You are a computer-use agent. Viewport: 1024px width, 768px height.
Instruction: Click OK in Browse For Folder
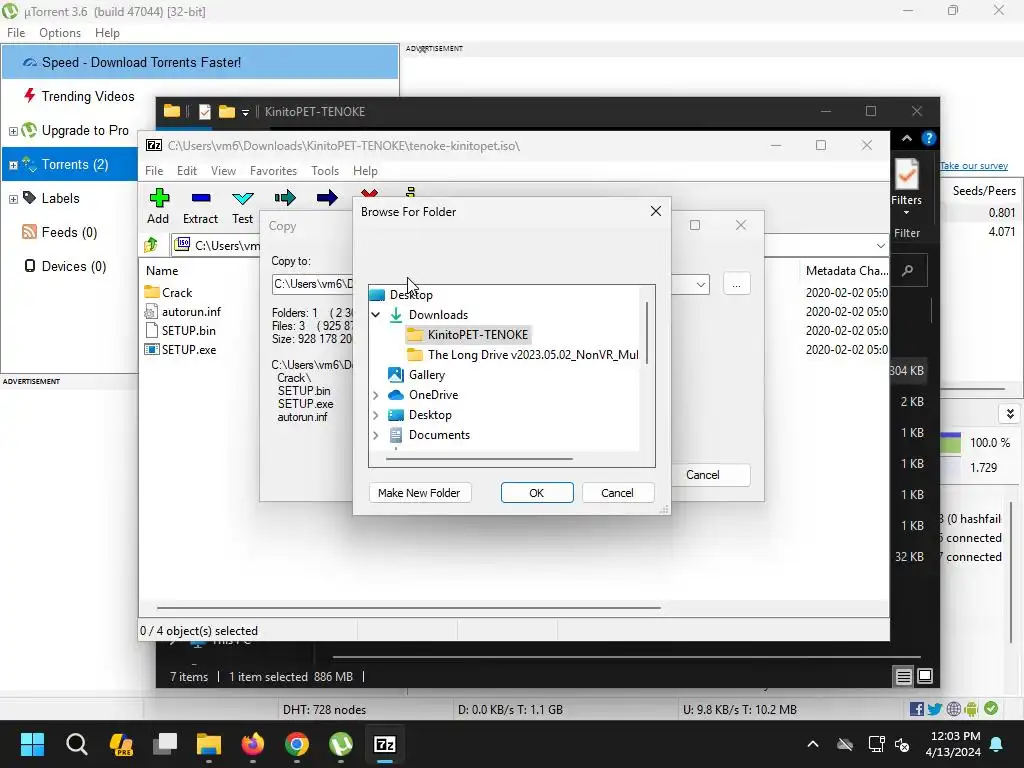[537, 492]
